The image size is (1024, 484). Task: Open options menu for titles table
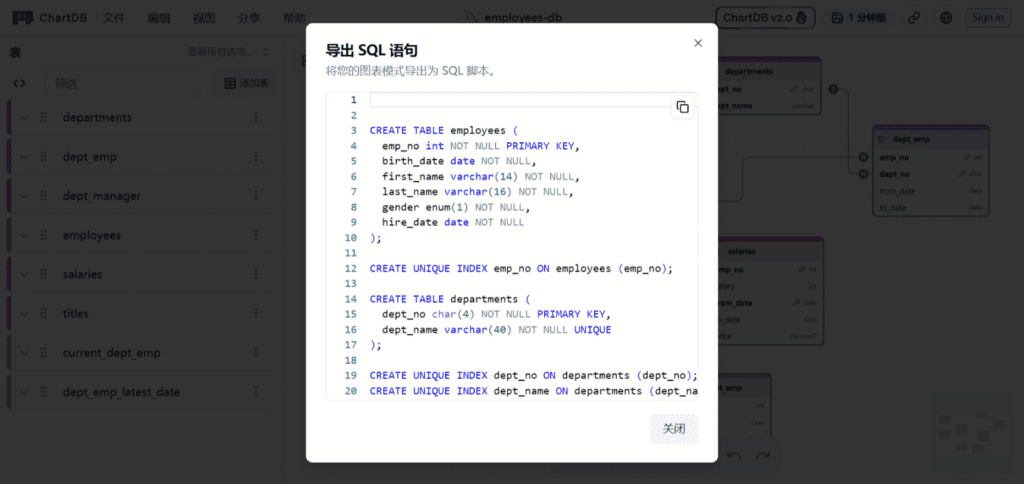[x=255, y=313]
